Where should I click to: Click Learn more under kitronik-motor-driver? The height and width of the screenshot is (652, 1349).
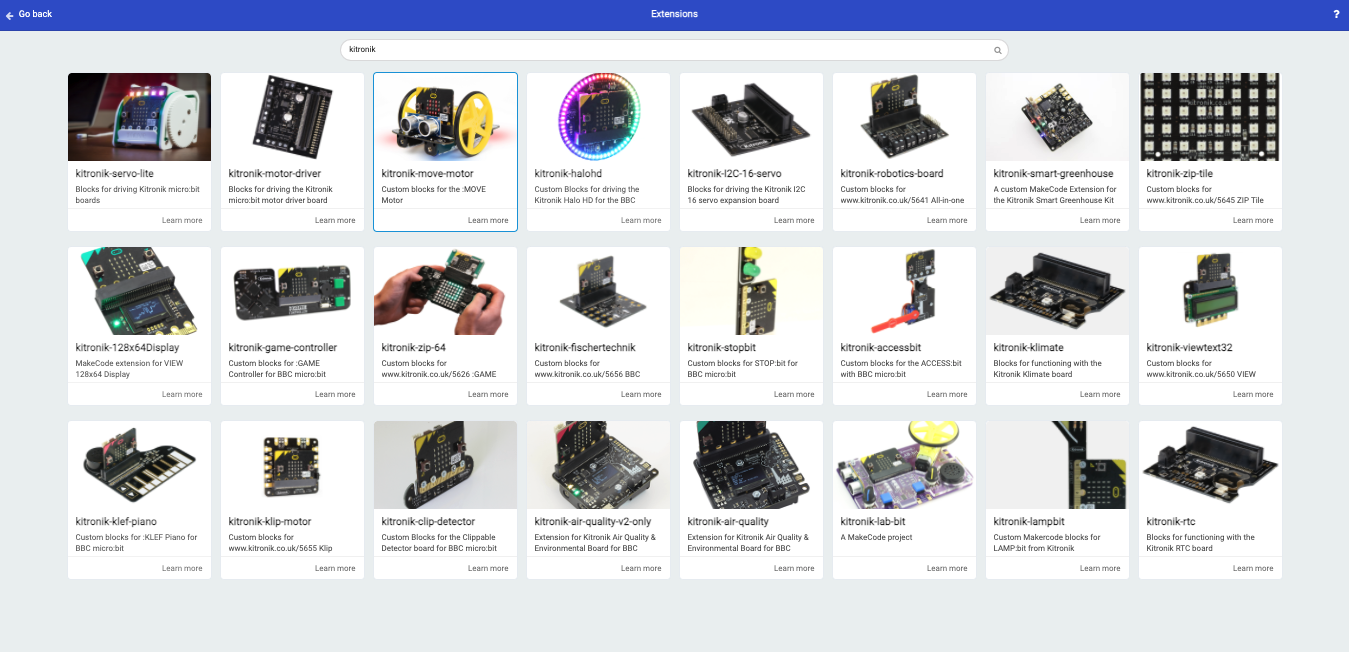[335, 220]
